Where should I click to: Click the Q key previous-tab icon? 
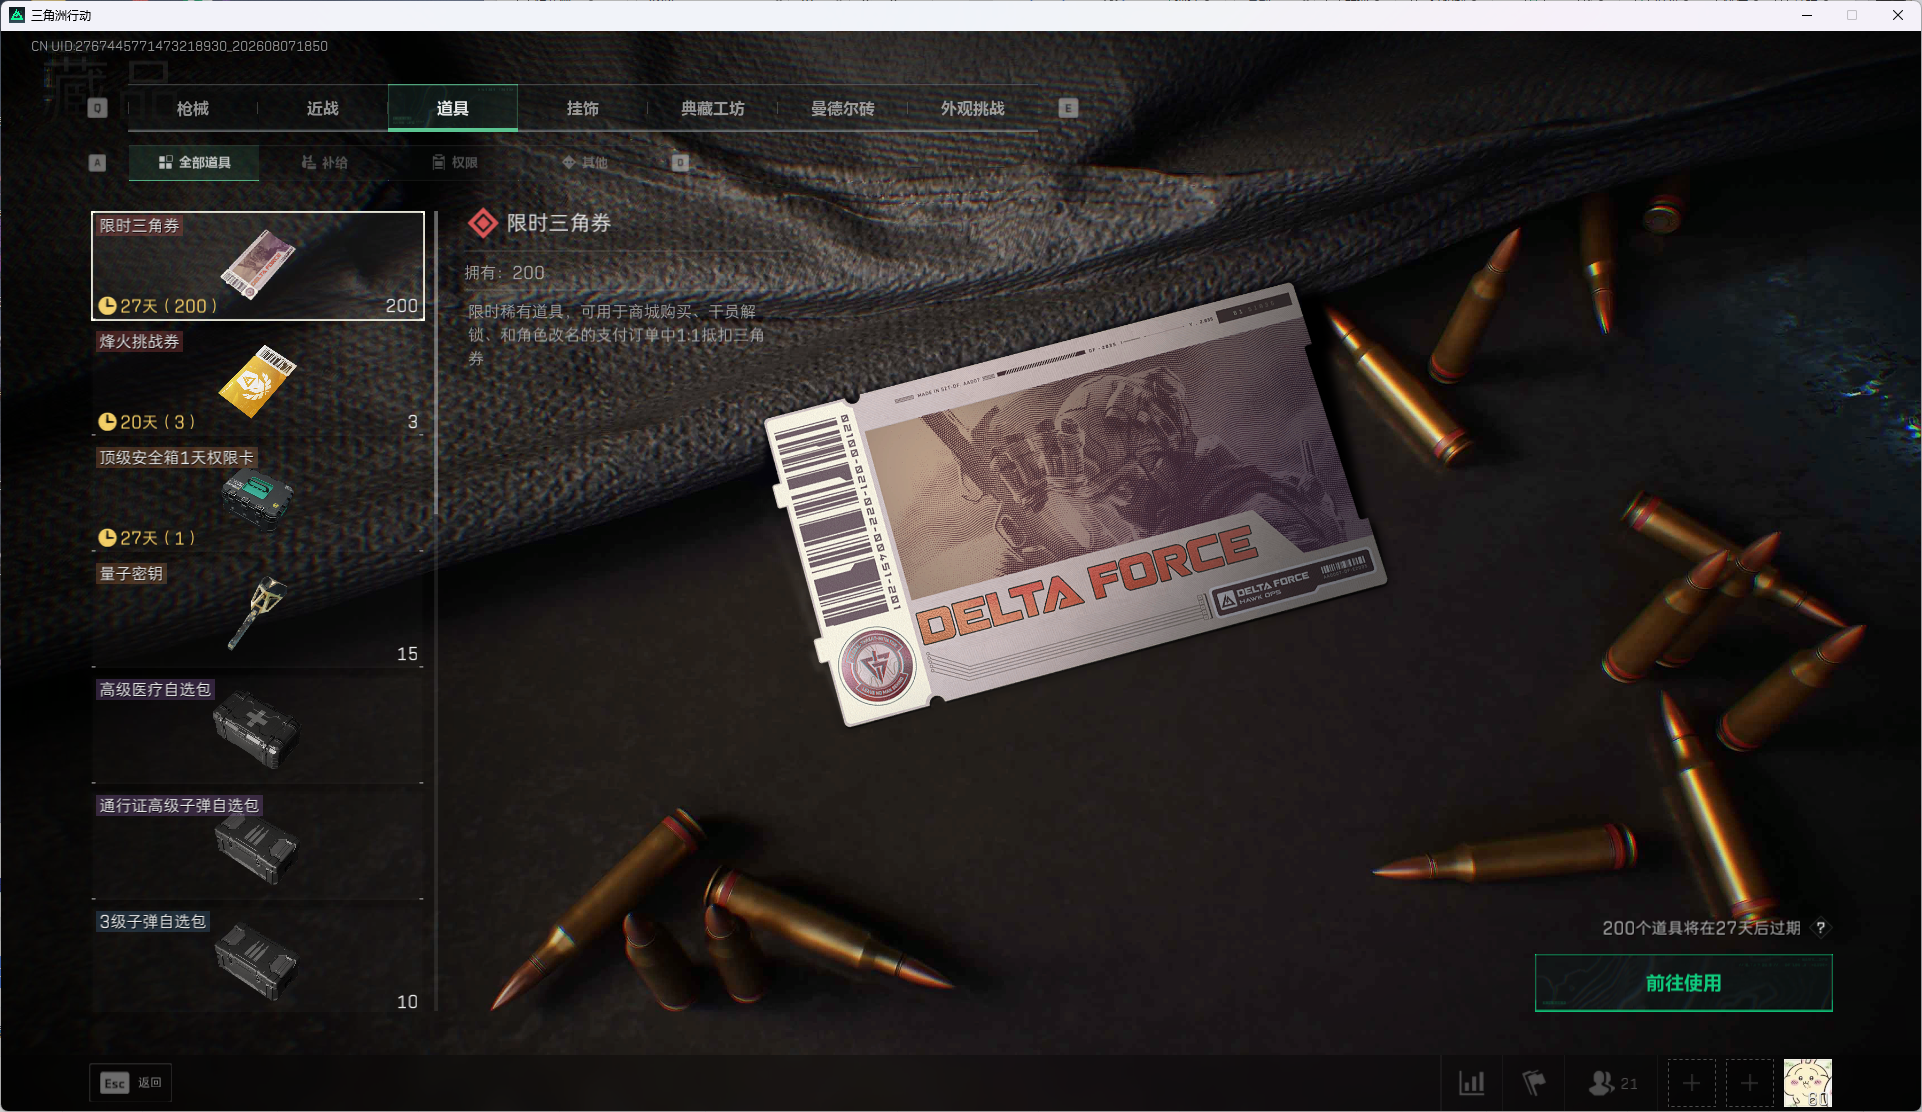point(97,108)
